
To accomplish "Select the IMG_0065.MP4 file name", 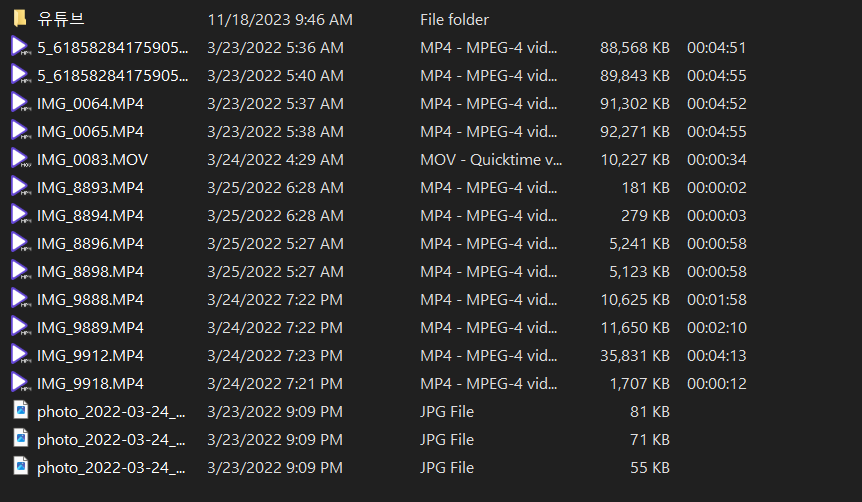I will [90, 131].
